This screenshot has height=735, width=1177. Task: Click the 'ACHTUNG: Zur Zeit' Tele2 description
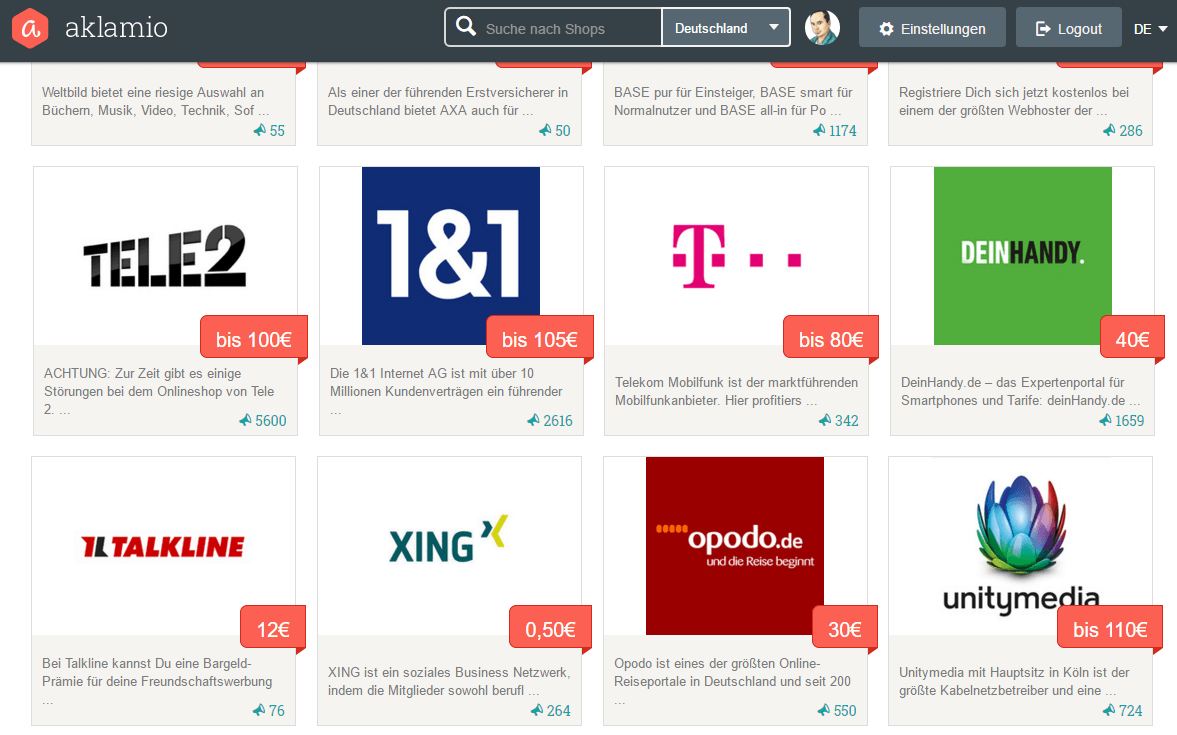[159, 391]
